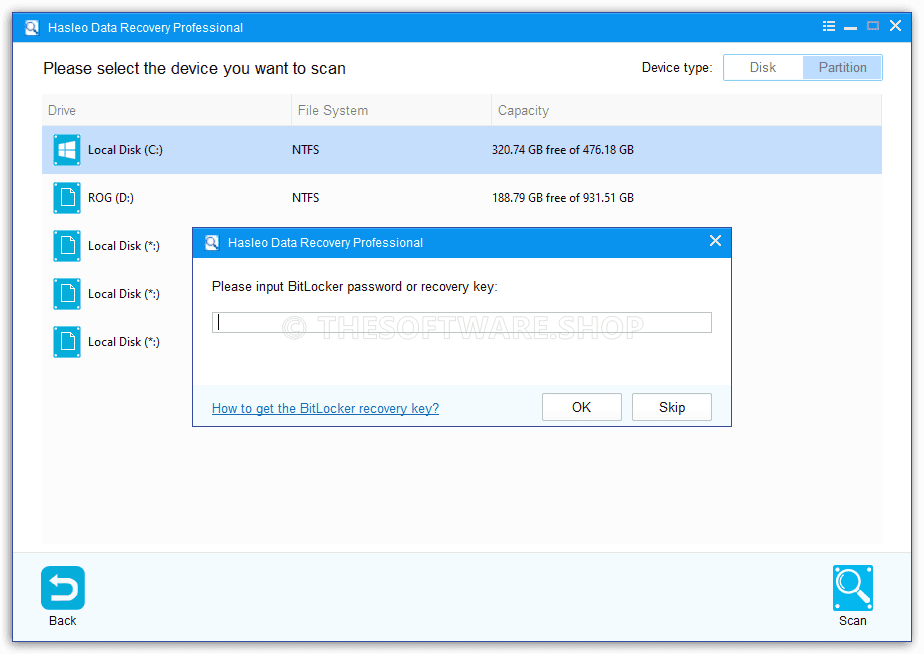This screenshot has height=654, width=924.
Task: Click the Back label text
Action: pyautogui.click(x=62, y=620)
